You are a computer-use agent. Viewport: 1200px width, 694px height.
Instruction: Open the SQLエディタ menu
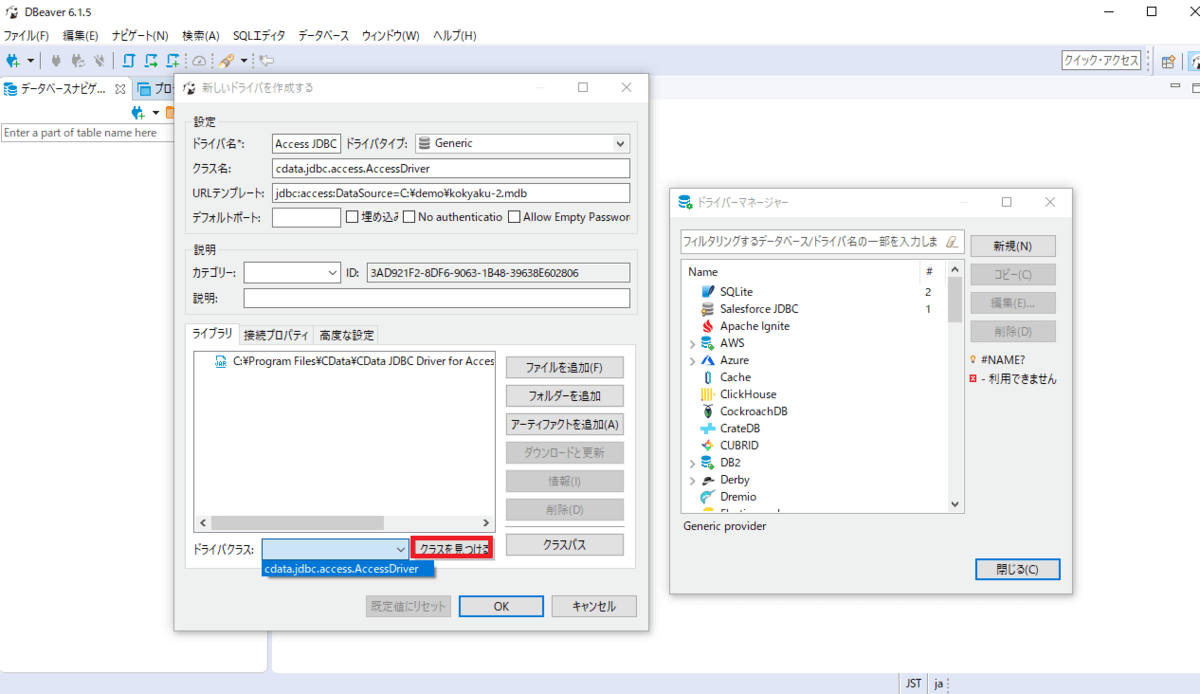coord(258,35)
